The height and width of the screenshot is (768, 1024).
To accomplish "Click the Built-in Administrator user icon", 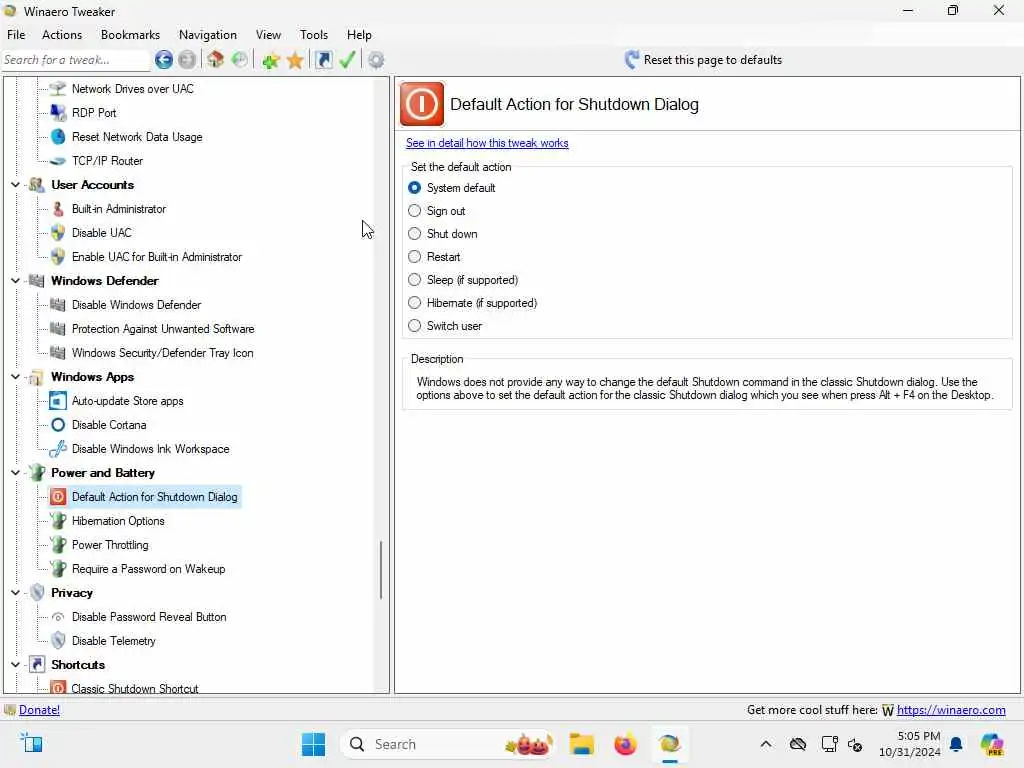I will coord(58,209).
